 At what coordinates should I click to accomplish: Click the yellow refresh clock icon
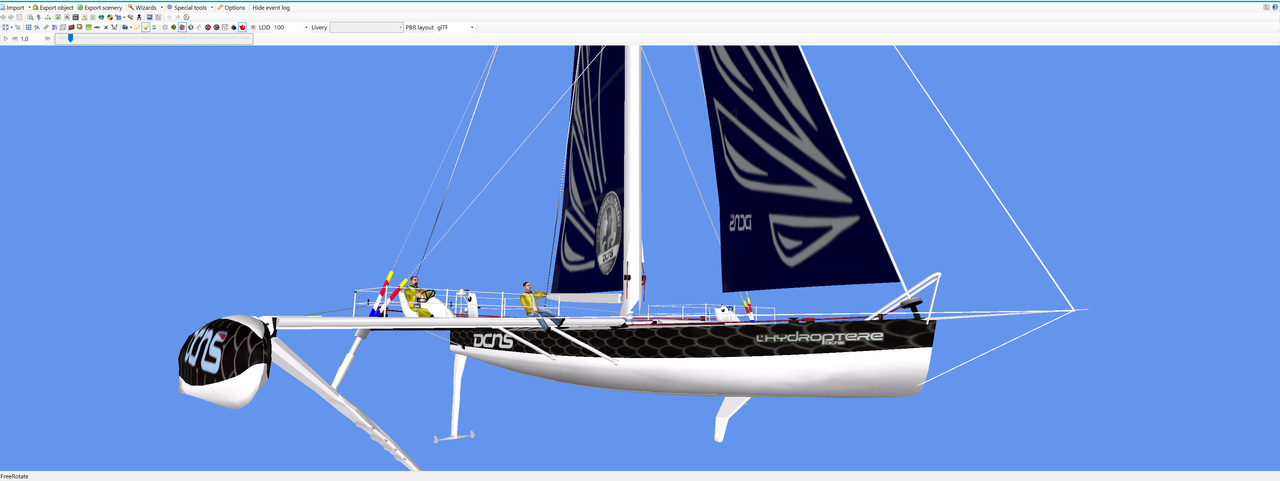(186, 17)
